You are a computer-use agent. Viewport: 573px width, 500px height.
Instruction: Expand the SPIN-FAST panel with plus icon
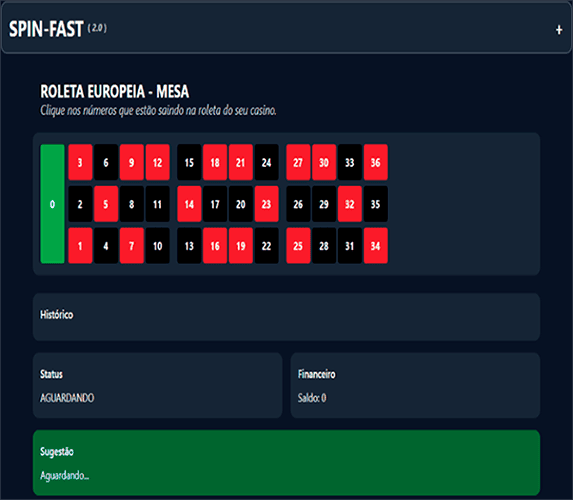click(x=559, y=30)
